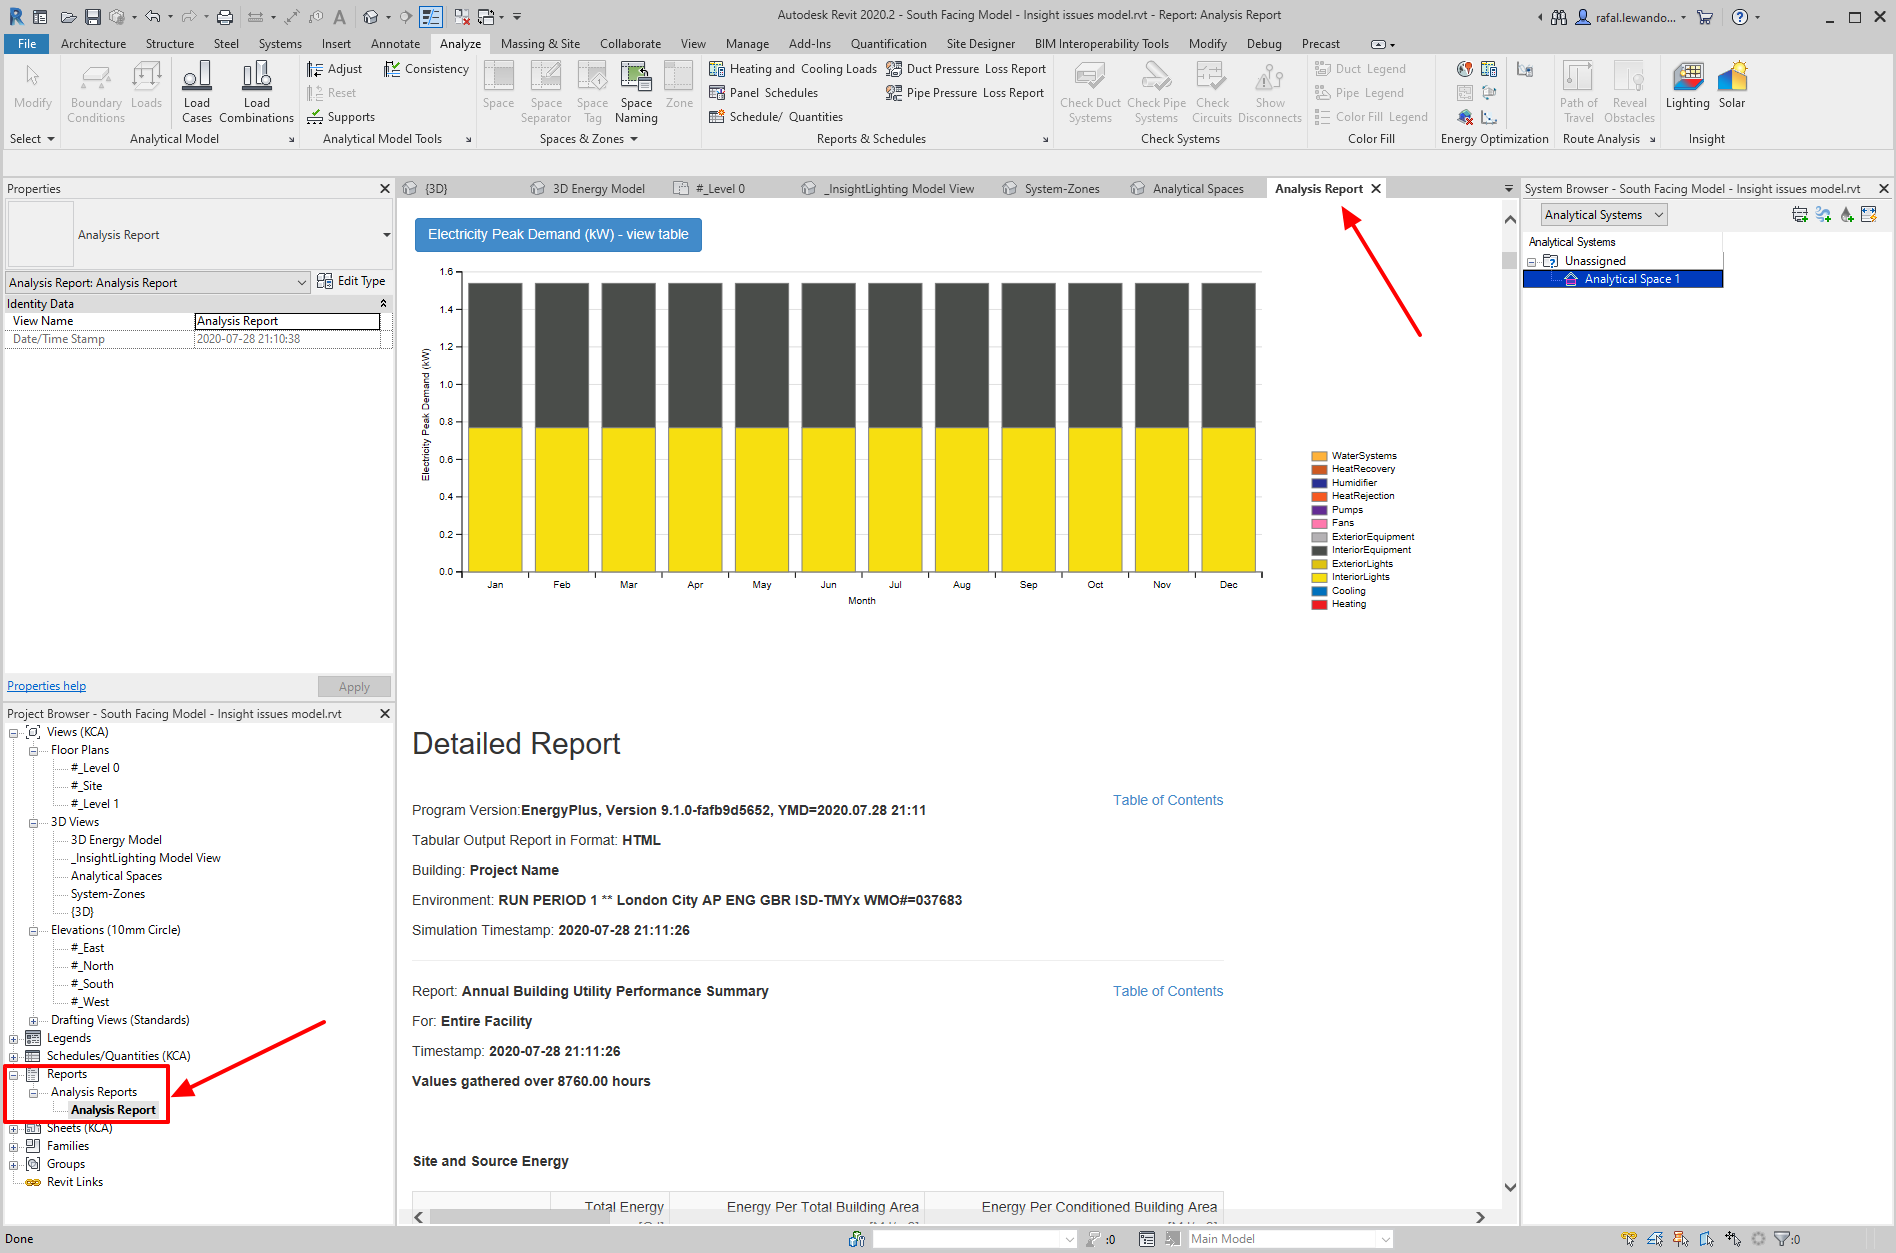Click Electricity Peak Demand view table button
1896x1253 pixels.
558,235
